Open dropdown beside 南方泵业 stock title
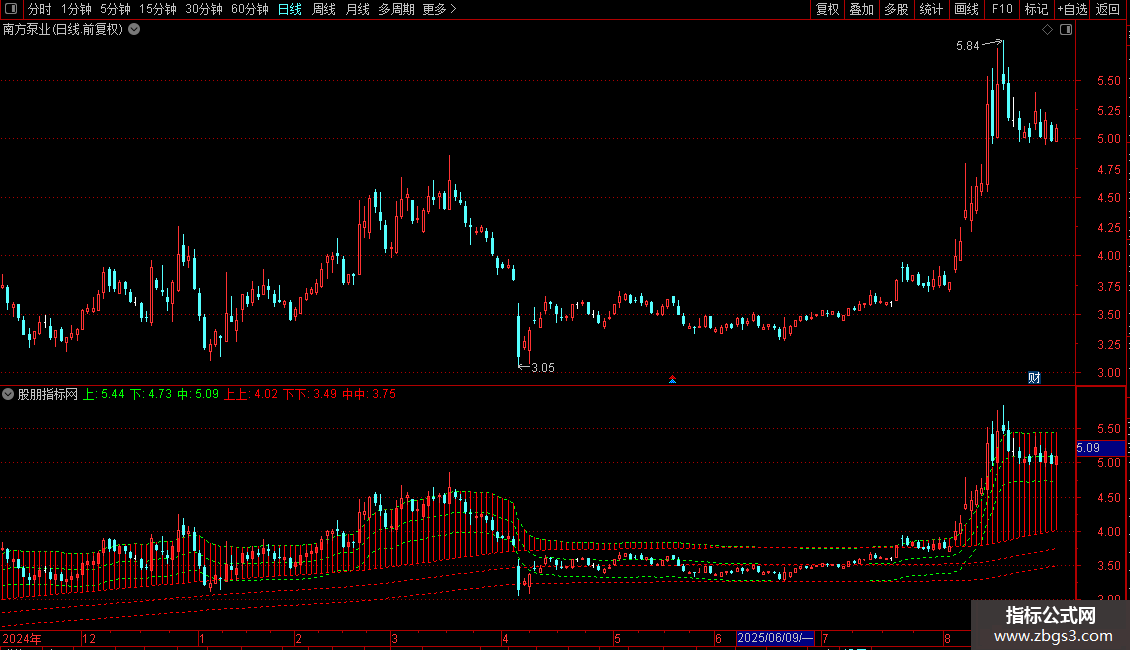1130x650 pixels. [134, 30]
